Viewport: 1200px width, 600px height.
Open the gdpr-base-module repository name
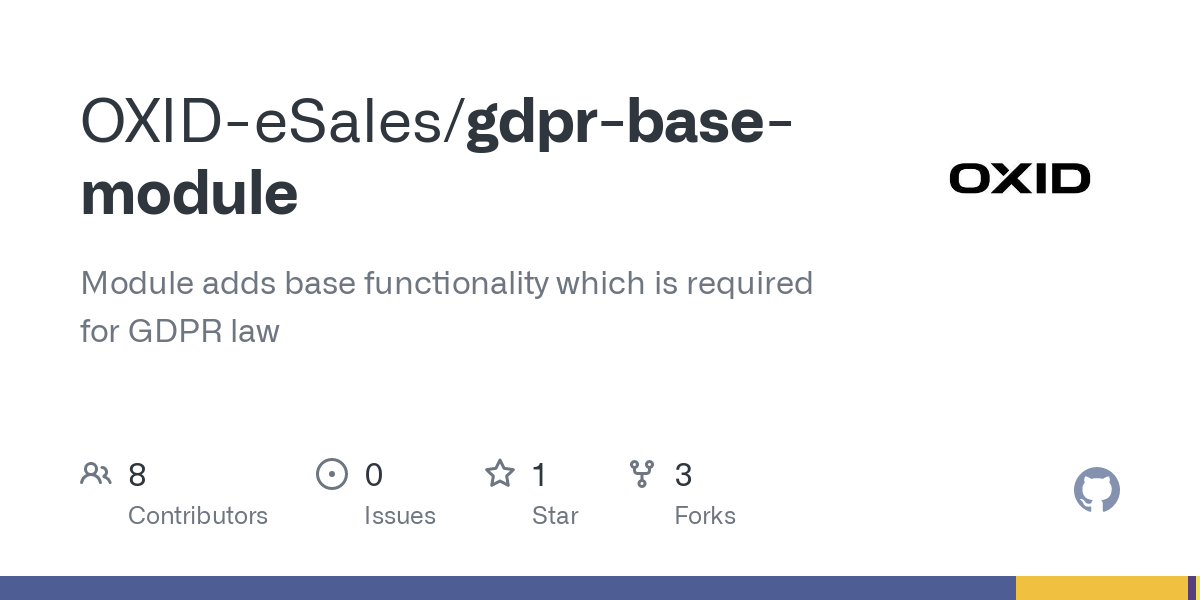point(630,122)
